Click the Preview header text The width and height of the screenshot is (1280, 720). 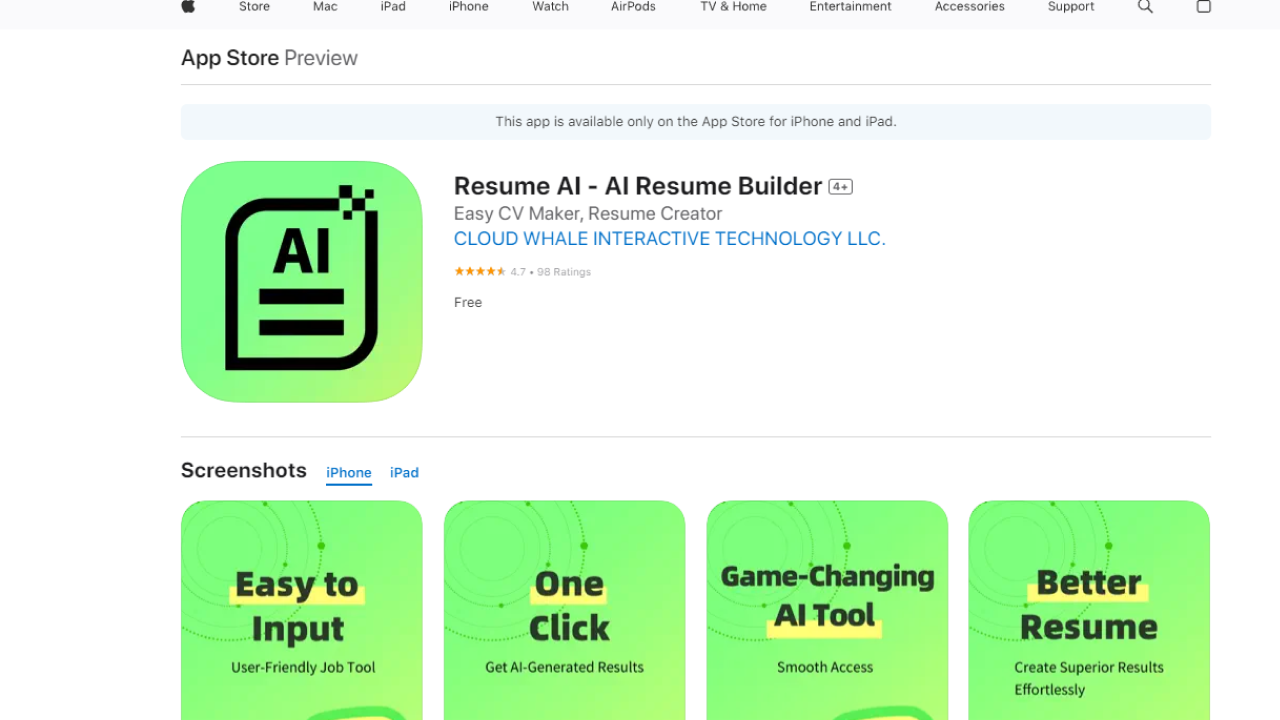tap(321, 58)
